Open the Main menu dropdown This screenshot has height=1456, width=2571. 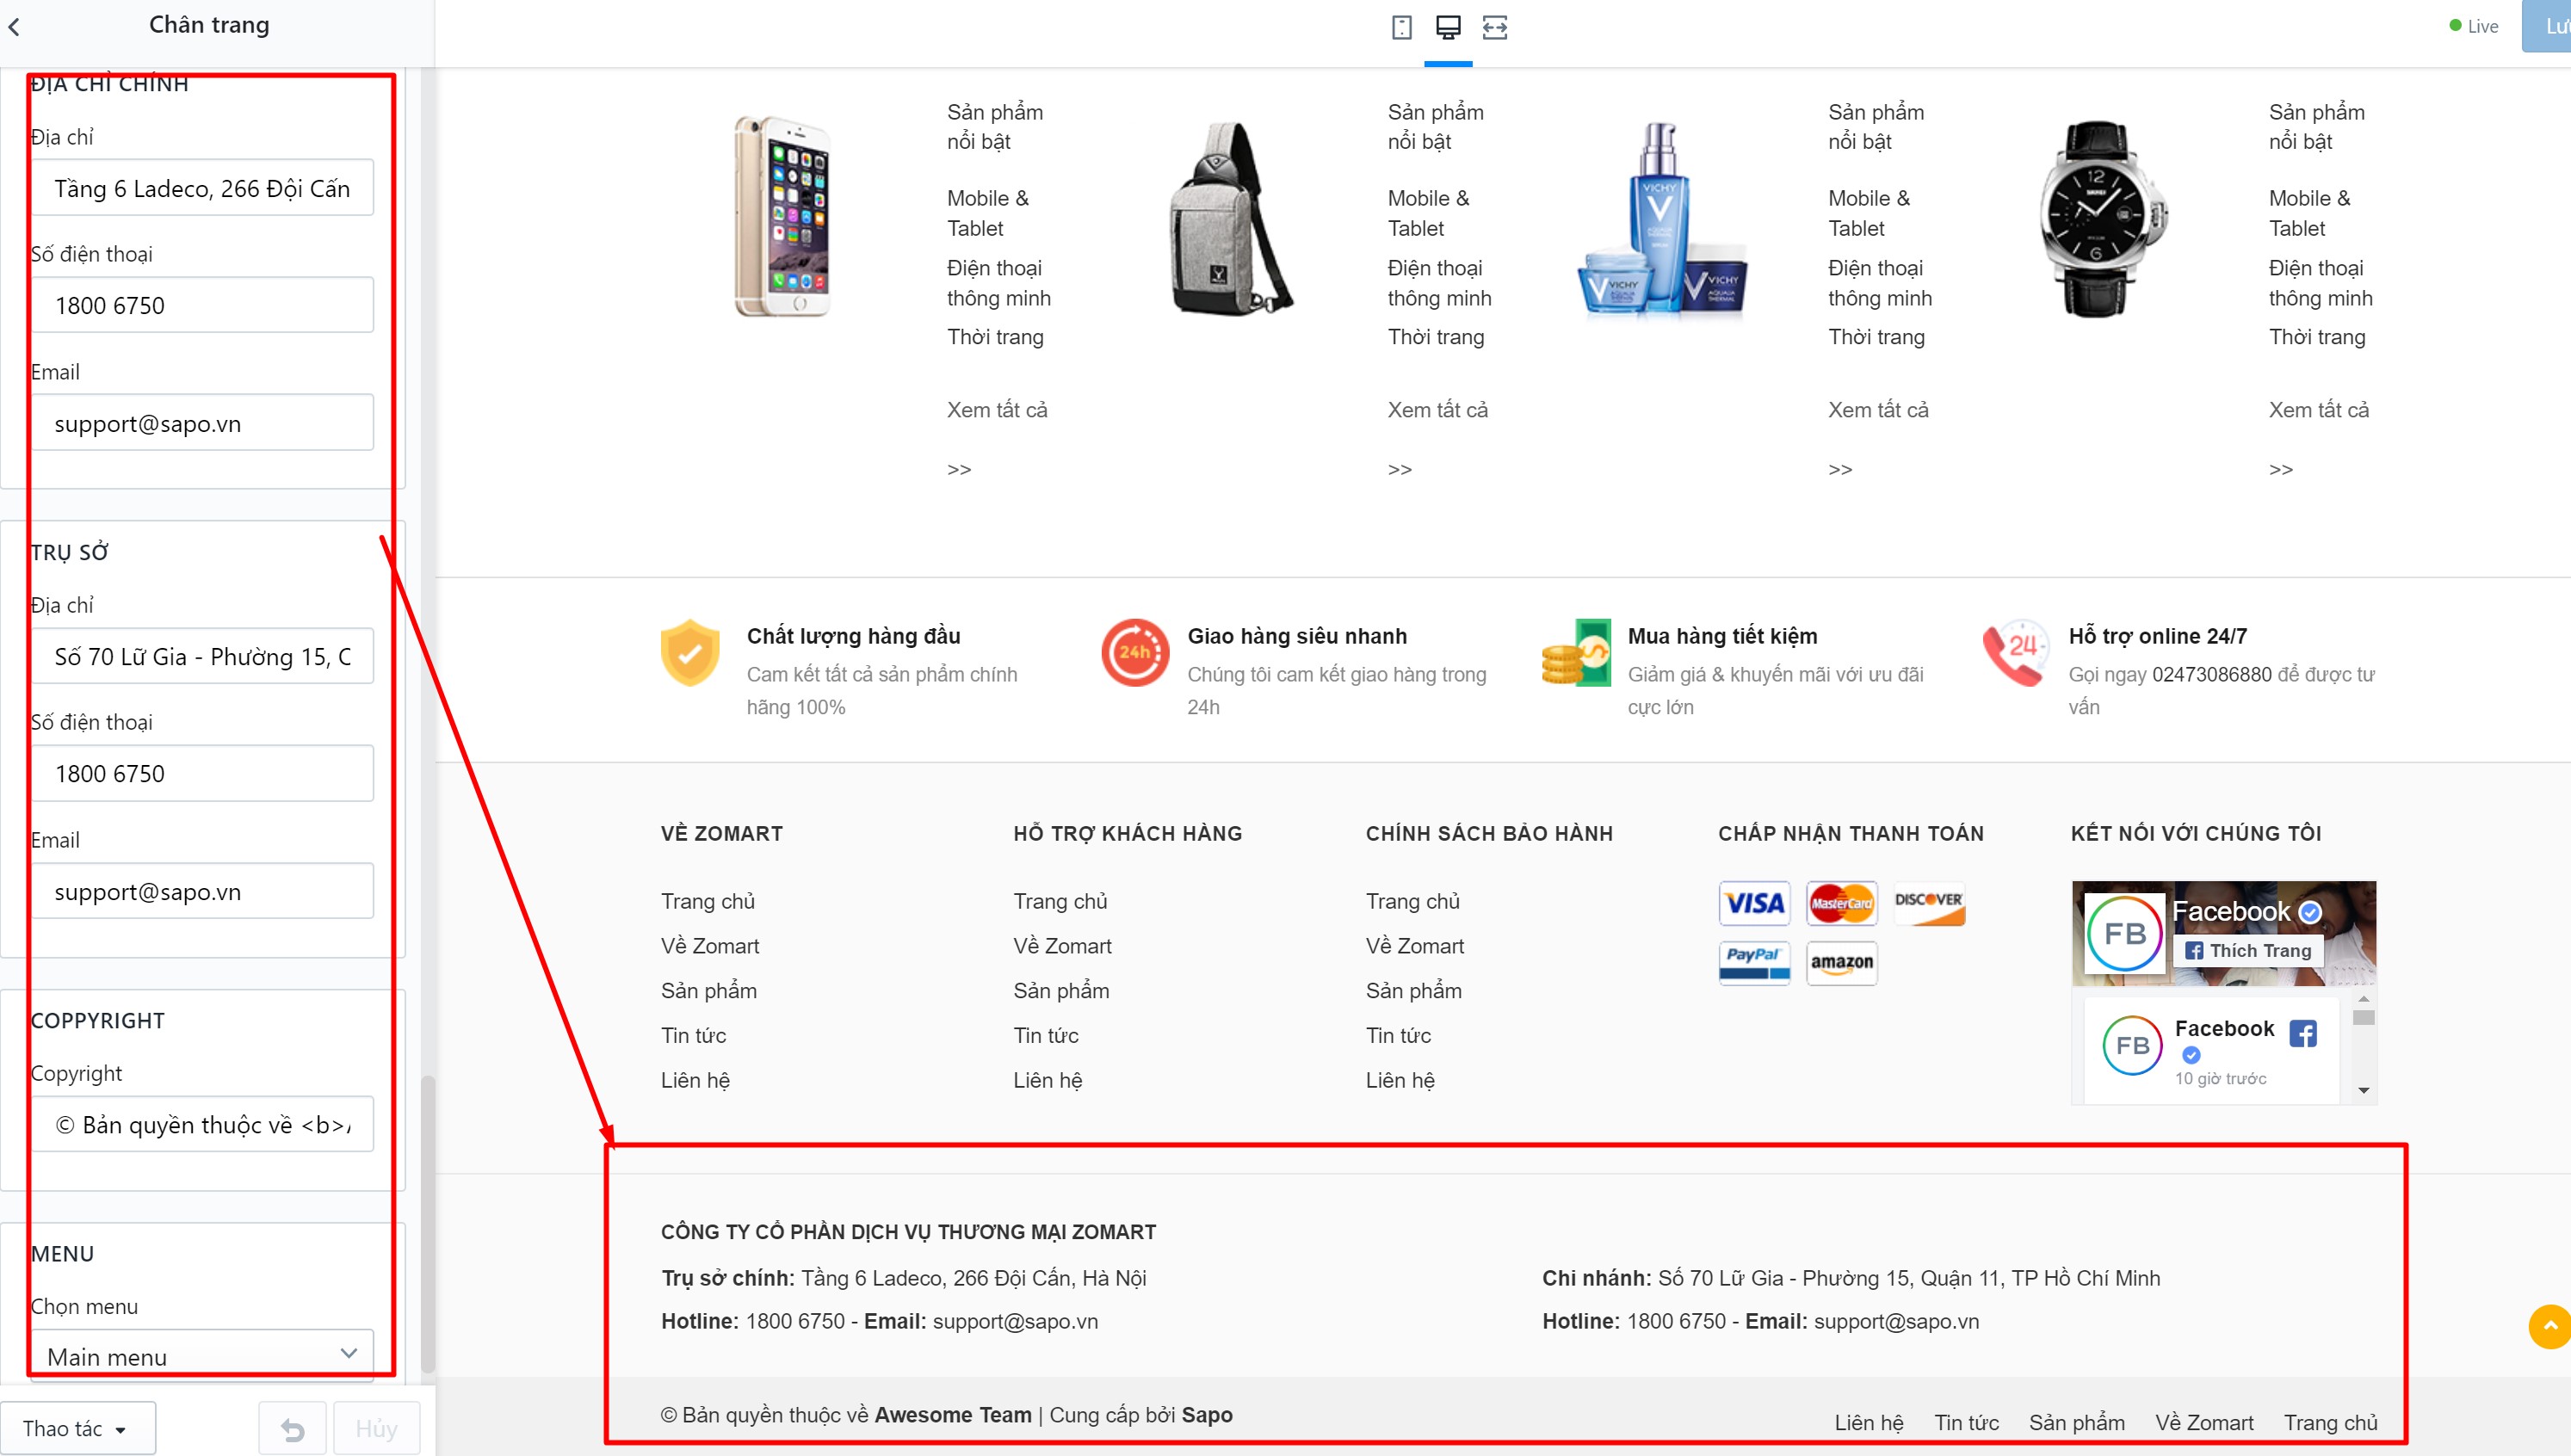pyautogui.click(x=202, y=1355)
